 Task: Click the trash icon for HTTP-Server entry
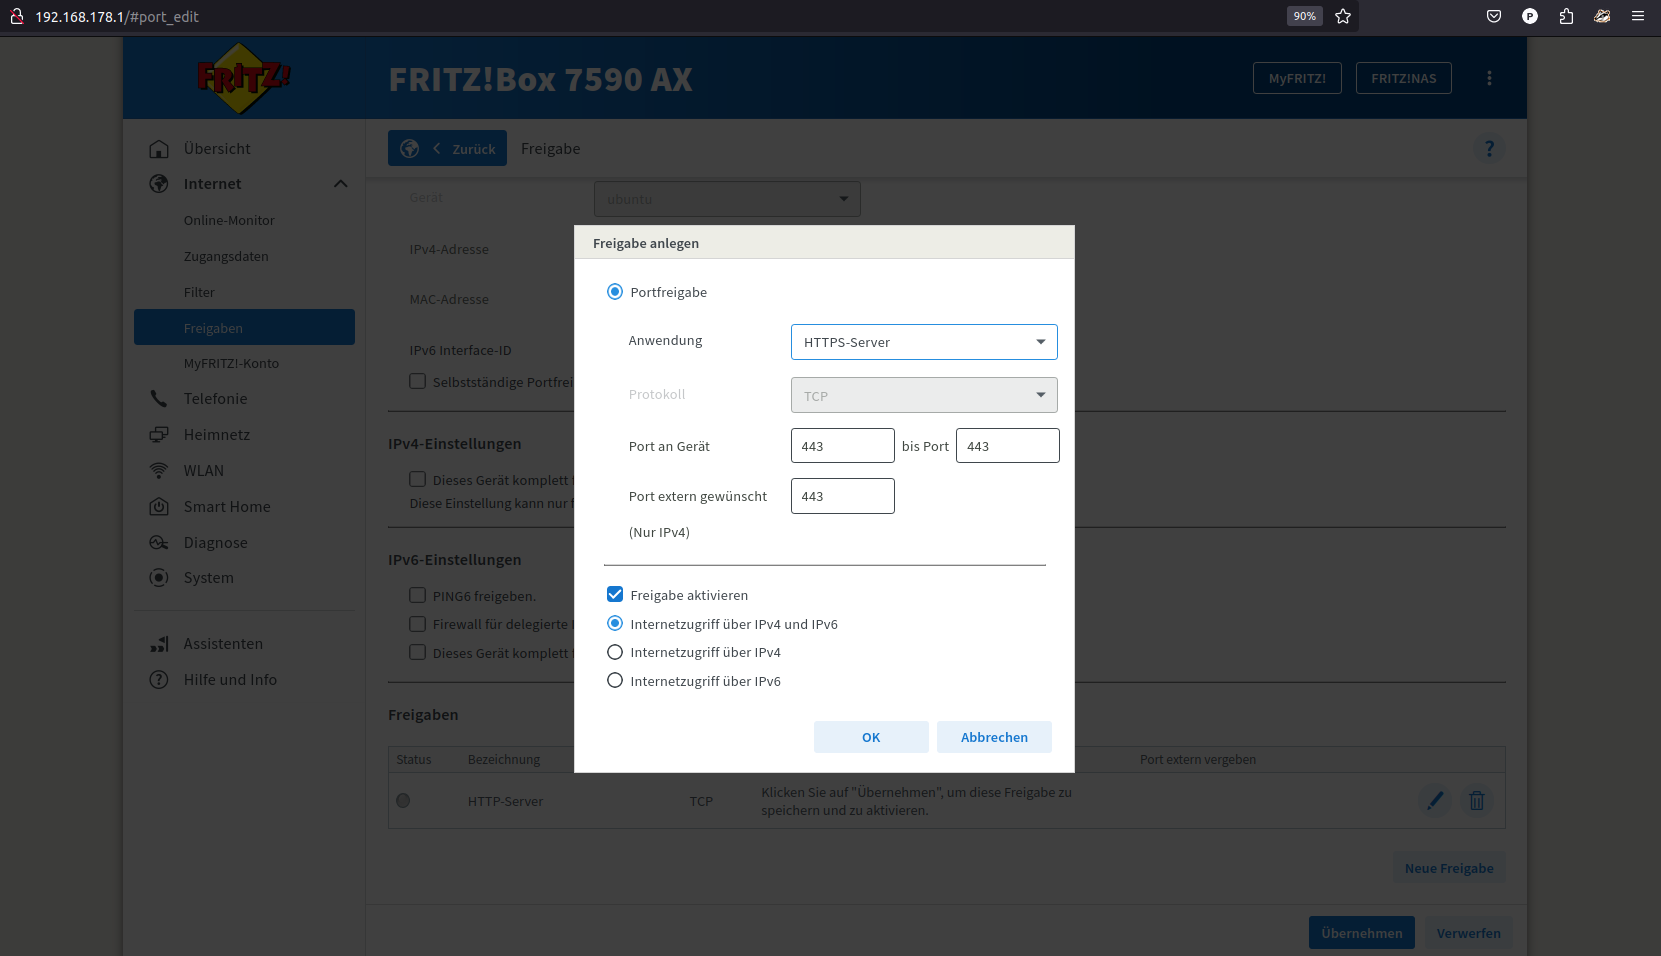click(1476, 800)
